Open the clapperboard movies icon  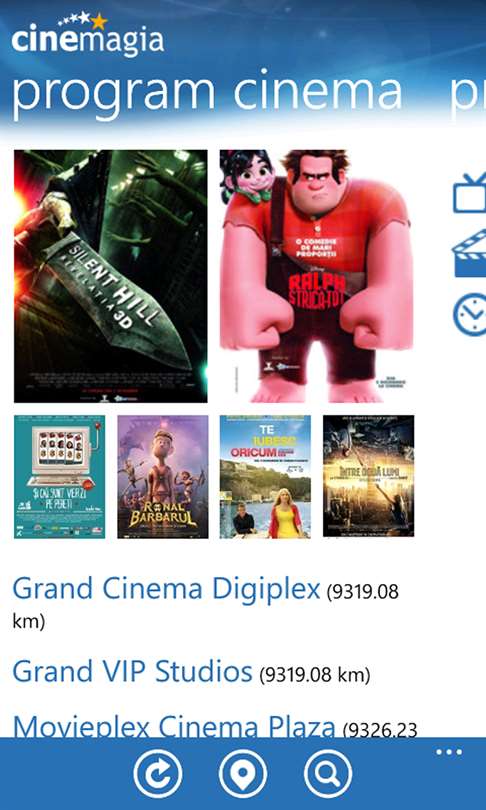point(469,253)
